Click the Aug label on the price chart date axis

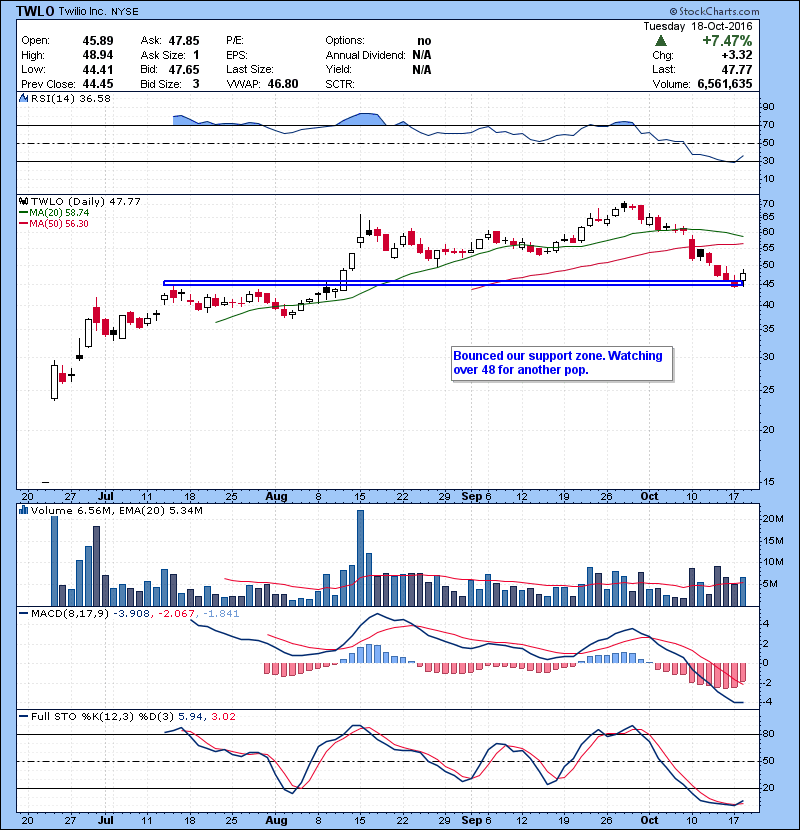coord(276,497)
